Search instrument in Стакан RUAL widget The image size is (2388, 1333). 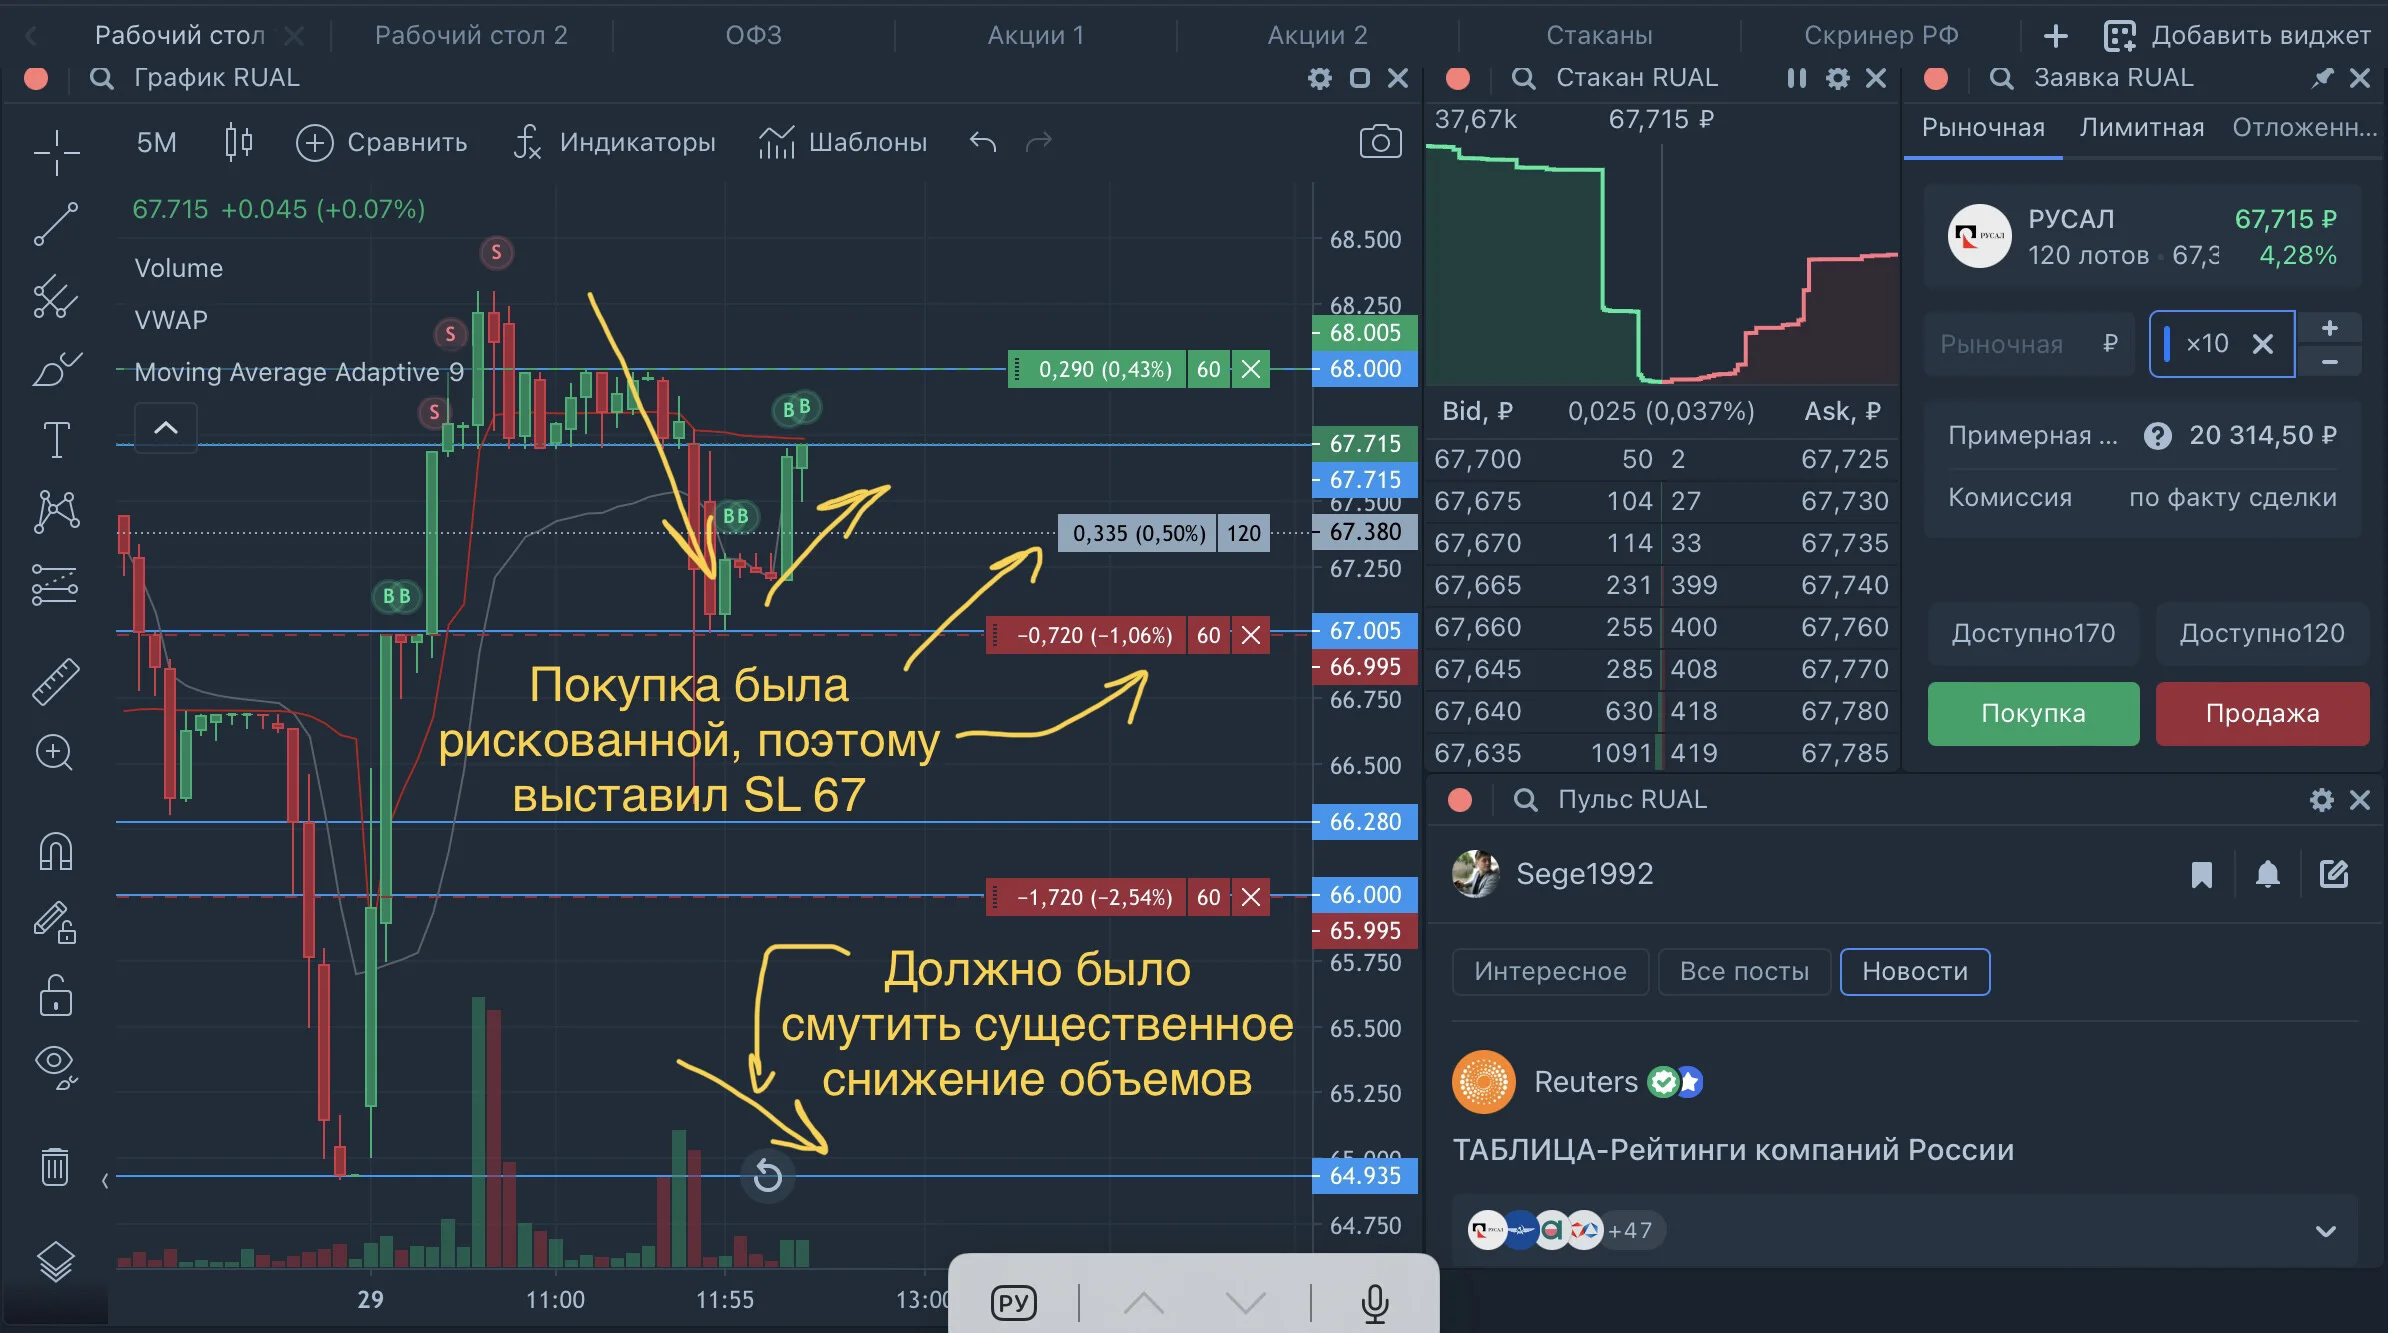click(x=1523, y=78)
